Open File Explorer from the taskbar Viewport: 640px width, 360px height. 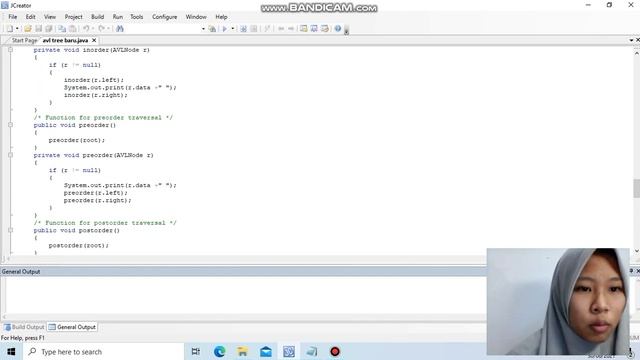coord(242,352)
